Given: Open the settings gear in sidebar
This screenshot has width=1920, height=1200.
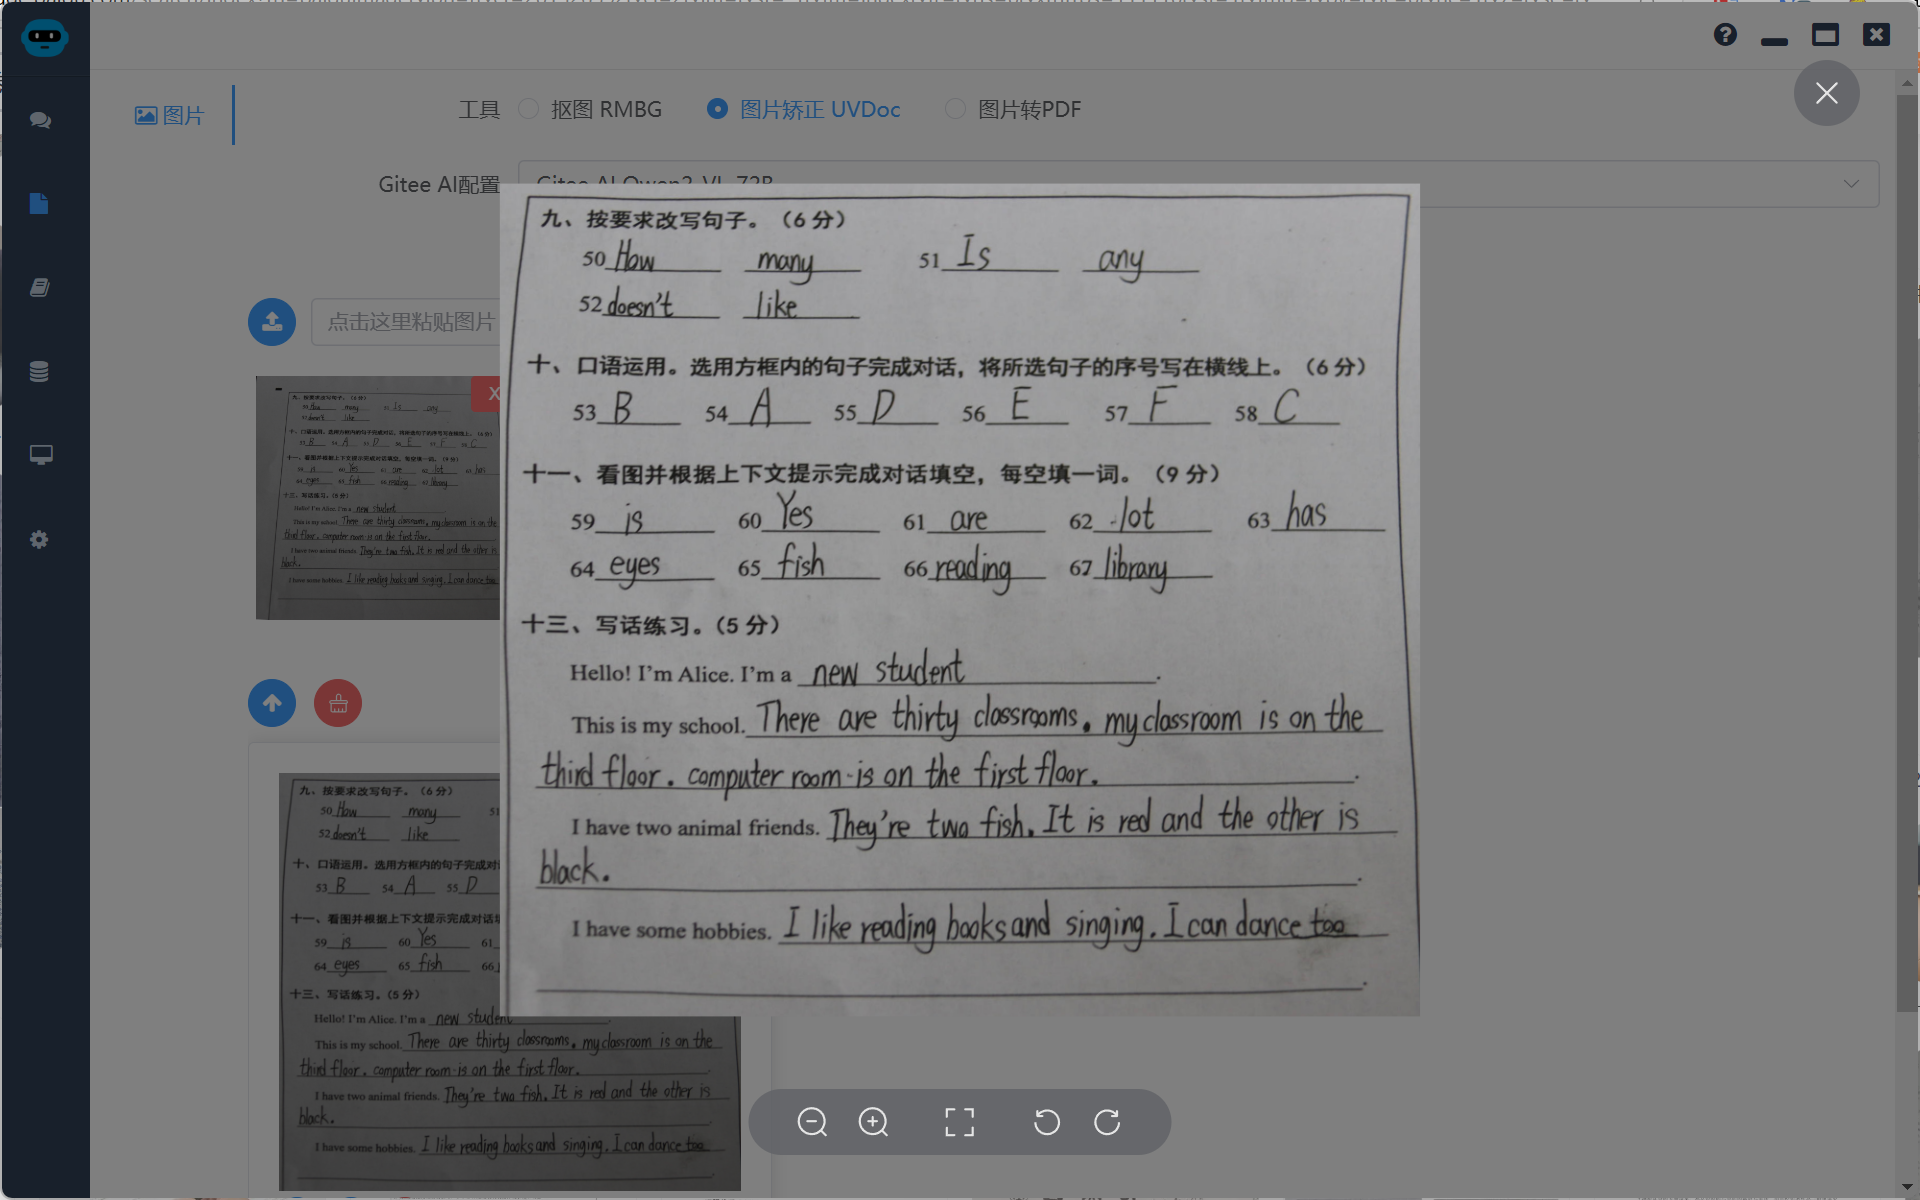Looking at the screenshot, I should (x=39, y=540).
